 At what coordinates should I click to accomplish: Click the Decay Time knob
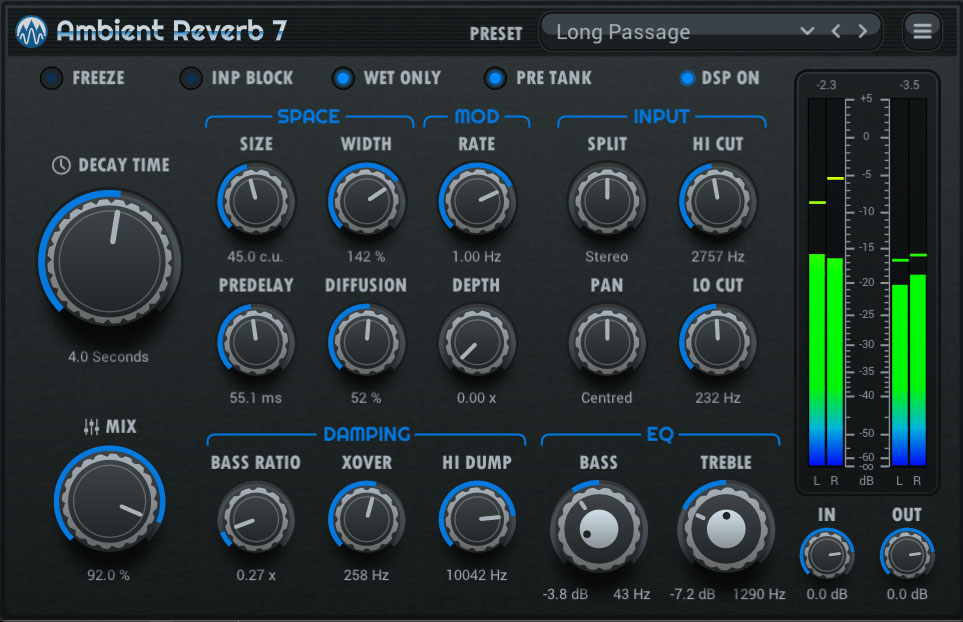111,260
